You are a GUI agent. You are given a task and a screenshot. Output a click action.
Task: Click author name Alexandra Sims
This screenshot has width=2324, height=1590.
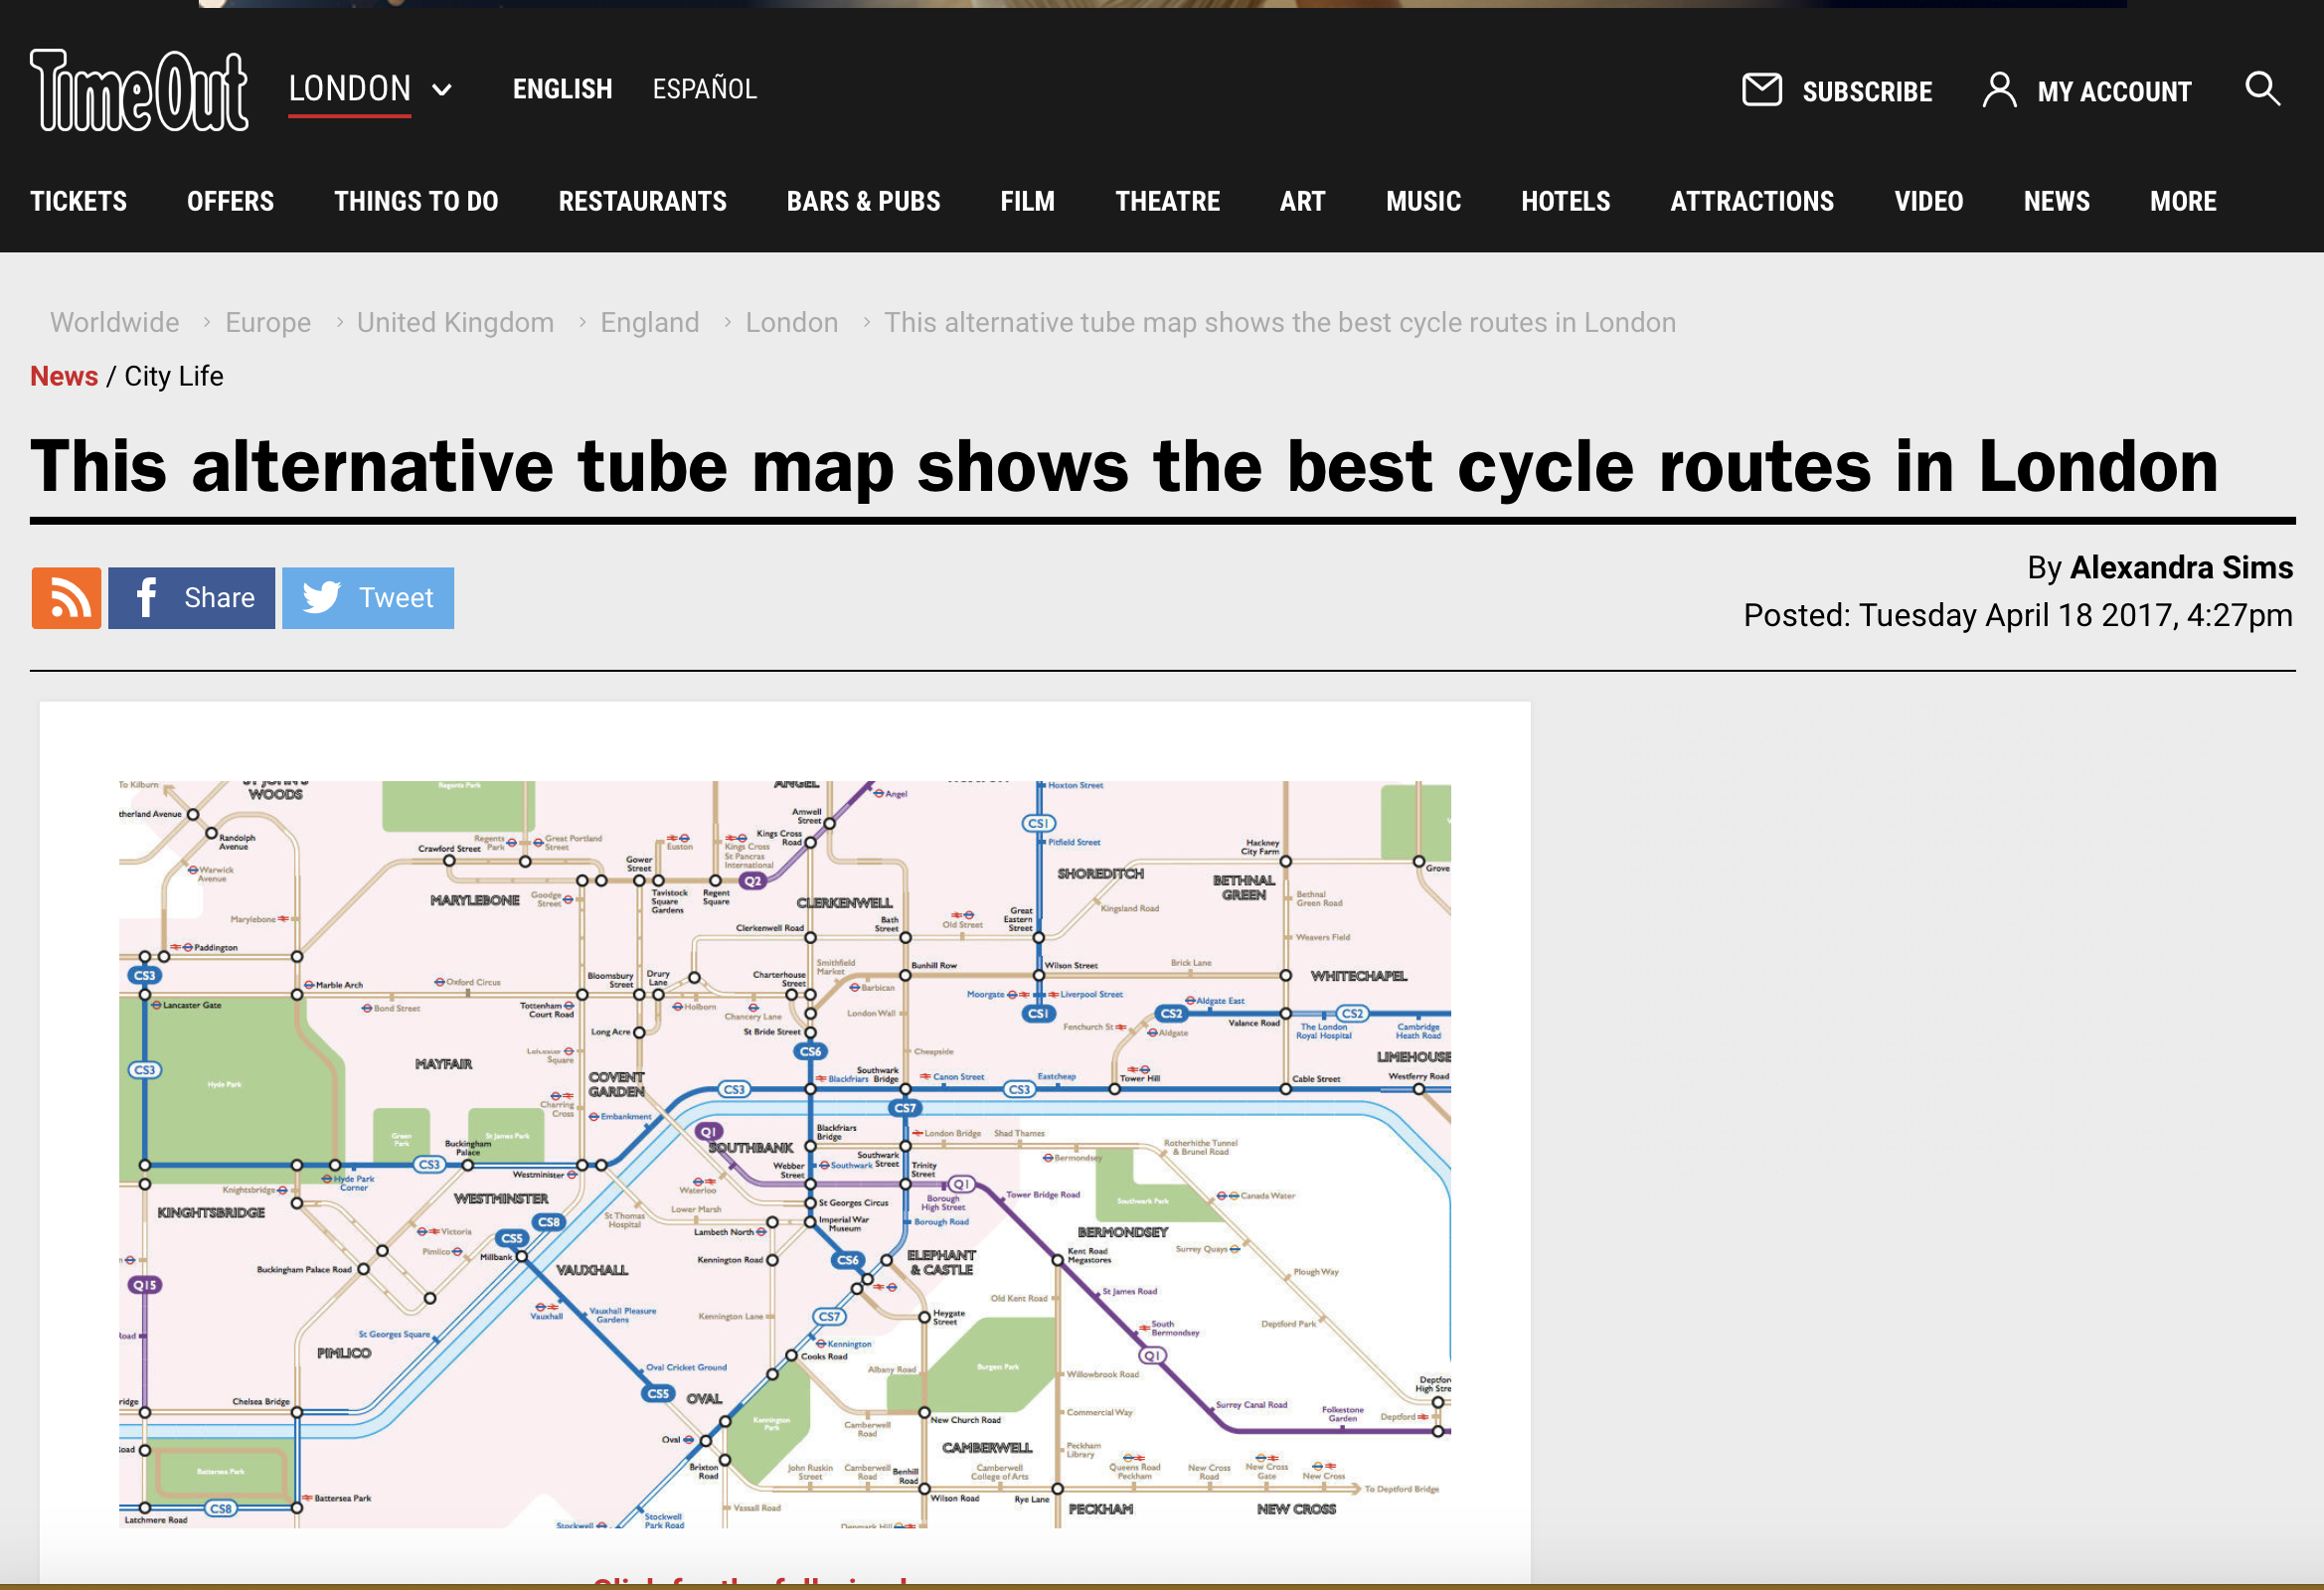tap(2180, 568)
